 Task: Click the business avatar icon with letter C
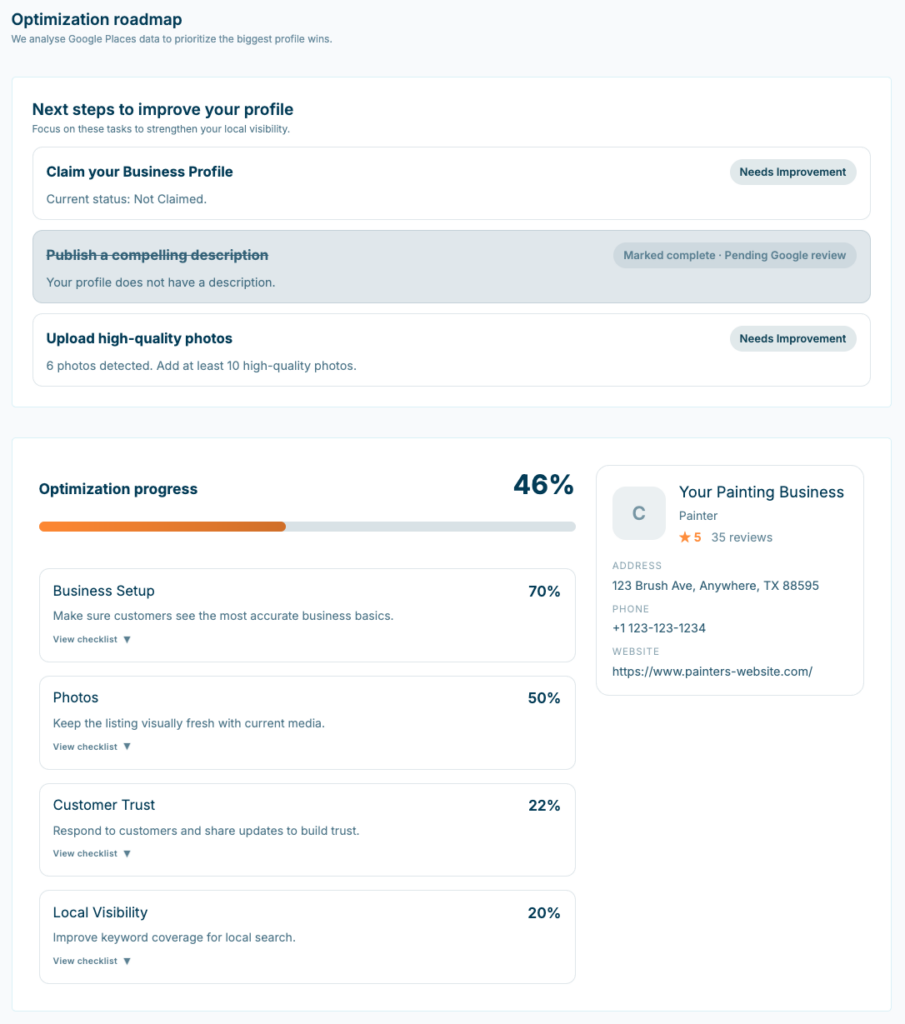pos(639,513)
